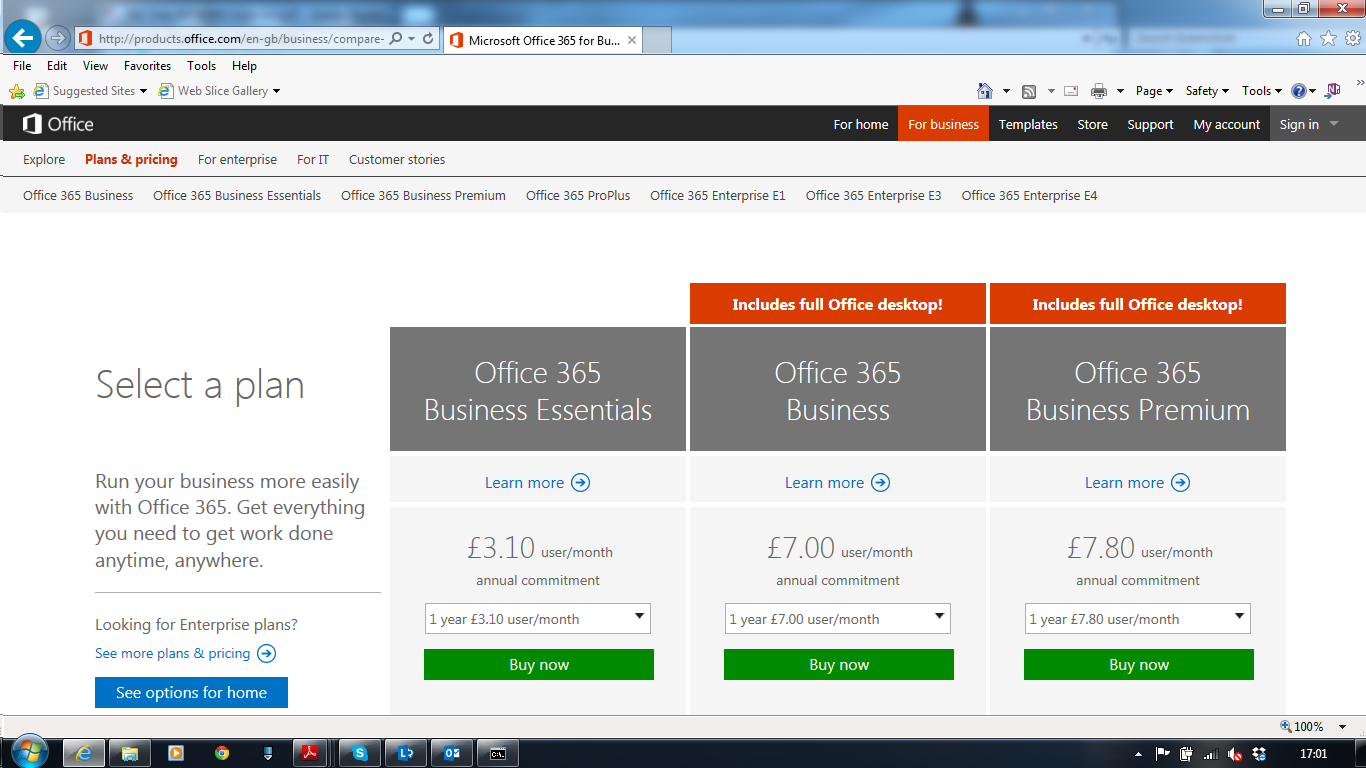Click the browser Forward arrow button
Image resolution: width=1366 pixels, height=768 pixels.
tap(58, 39)
